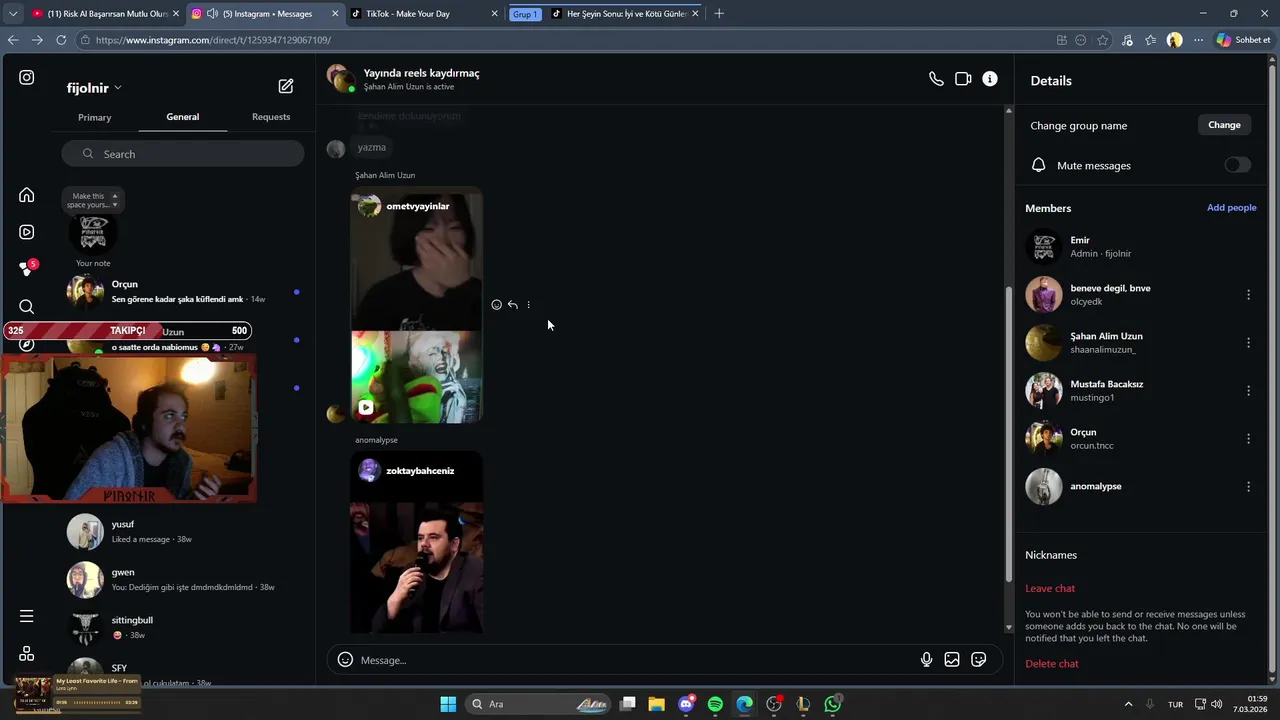
Task: Go to Home feed from the sidebar
Action: (27, 195)
